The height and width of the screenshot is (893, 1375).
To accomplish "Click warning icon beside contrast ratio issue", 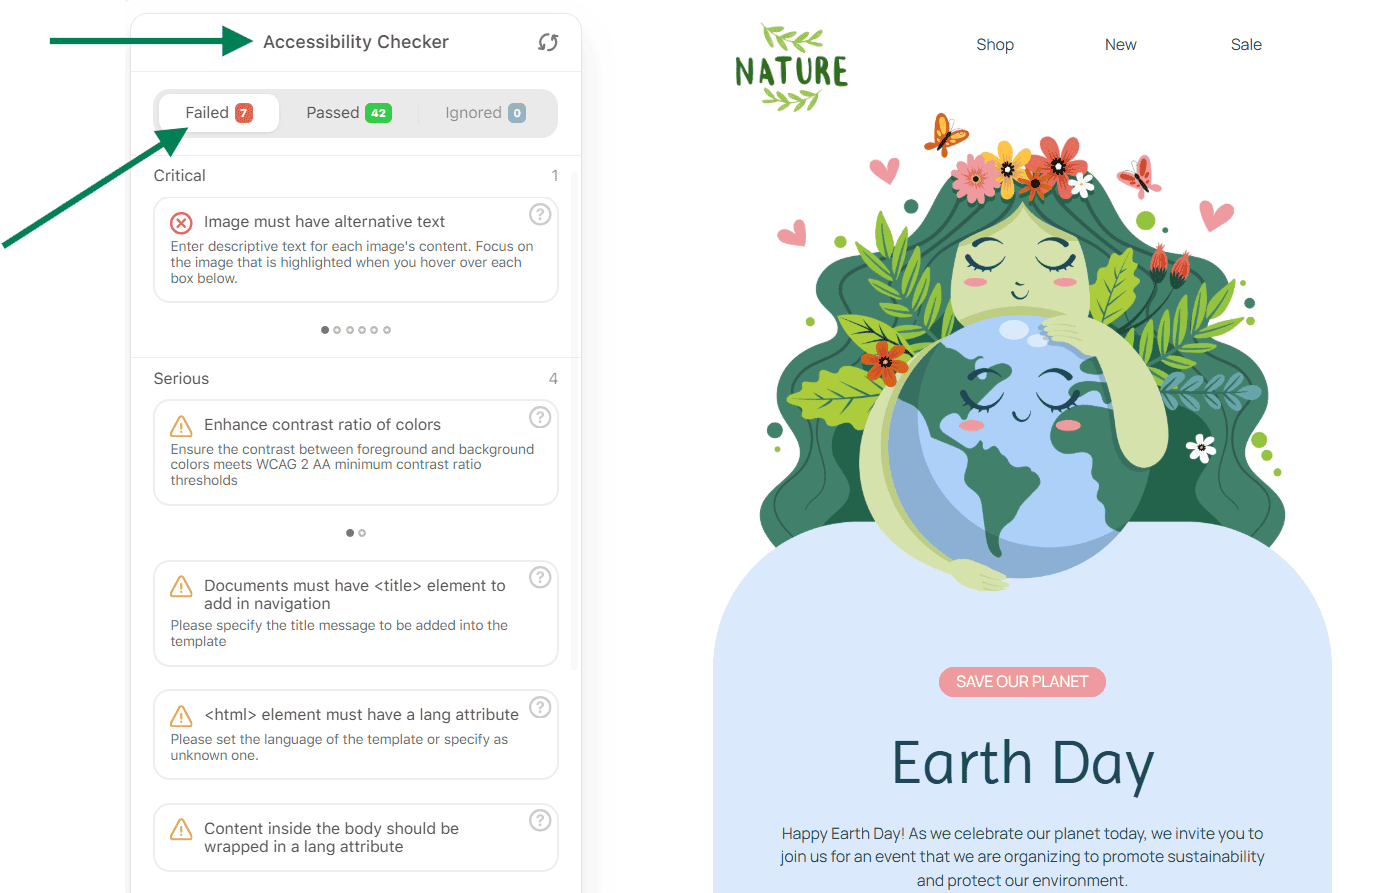I will [x=181, y=426].
